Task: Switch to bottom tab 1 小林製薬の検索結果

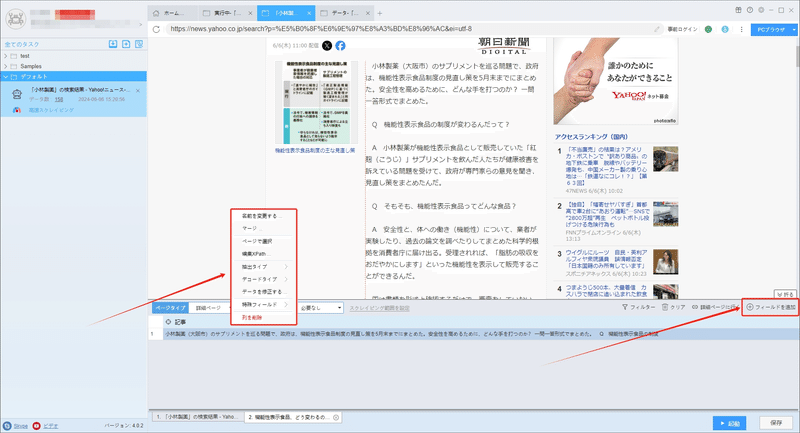Action: tap(197, 417)
